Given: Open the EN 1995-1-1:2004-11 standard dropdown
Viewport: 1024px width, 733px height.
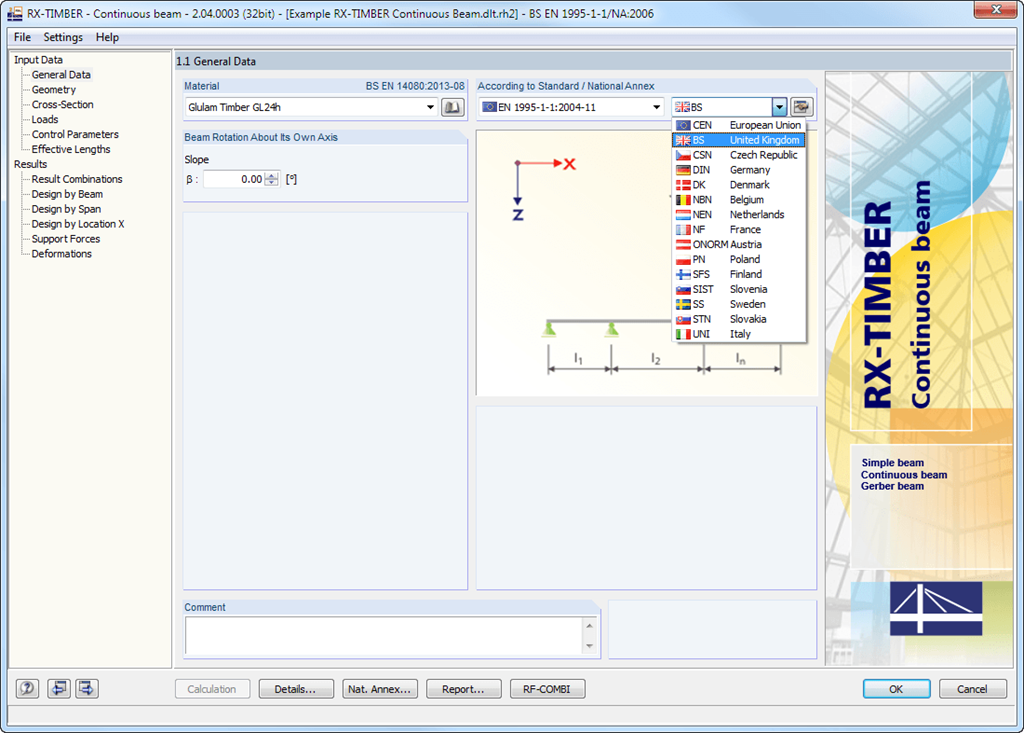Looking at the screenshot, I should (x=656, y=107).
